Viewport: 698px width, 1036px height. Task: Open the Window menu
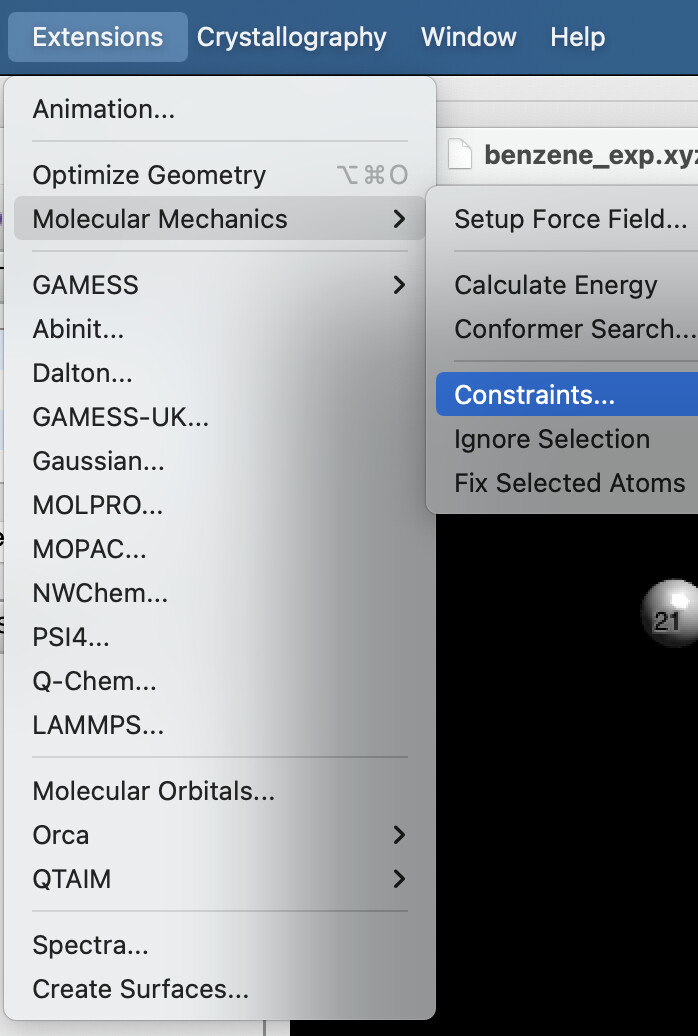coord(468,38)
